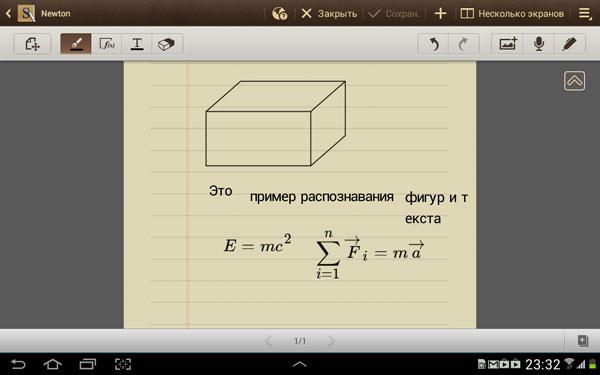Select the drawn cuboid shape

(276, 123)
